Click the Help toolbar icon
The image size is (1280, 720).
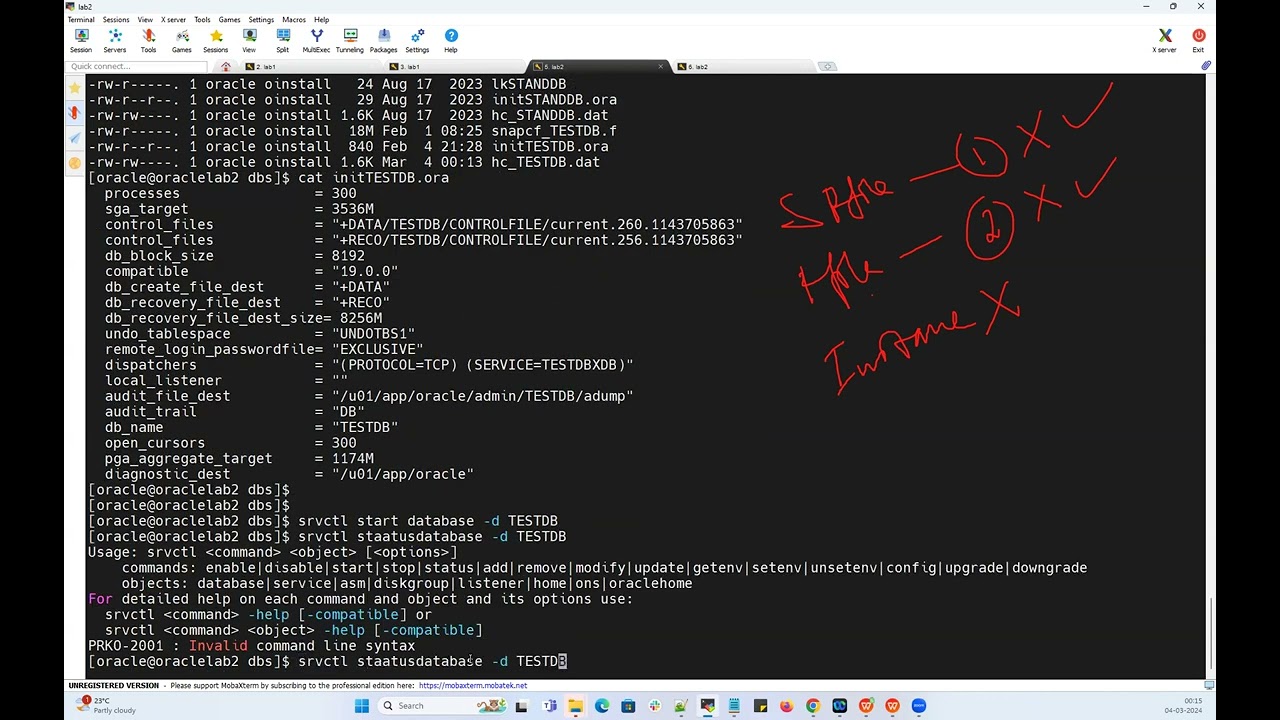451,40
